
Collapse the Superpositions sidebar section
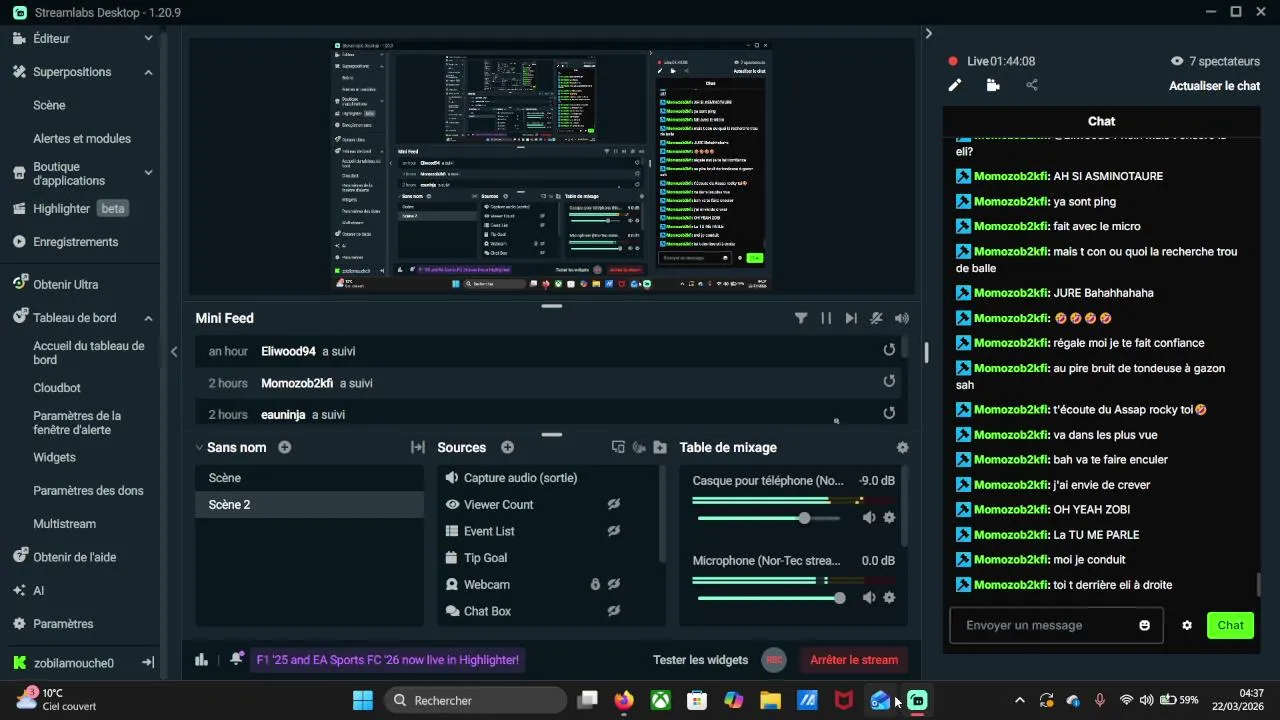point(148,72)
